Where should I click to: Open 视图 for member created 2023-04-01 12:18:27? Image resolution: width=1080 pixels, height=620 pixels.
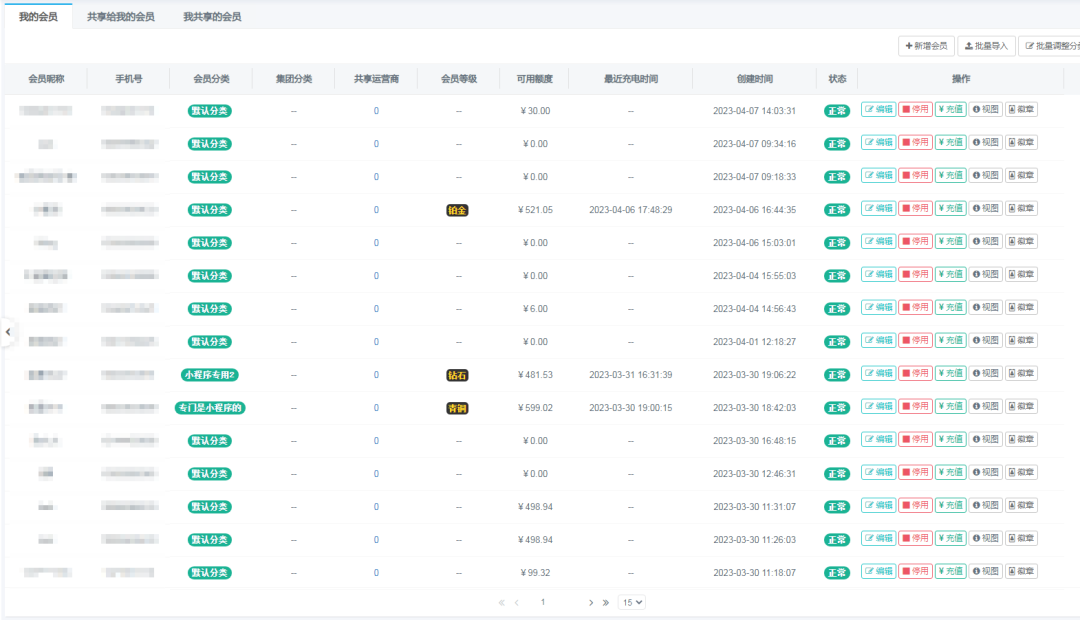click(x=986, y=341)
